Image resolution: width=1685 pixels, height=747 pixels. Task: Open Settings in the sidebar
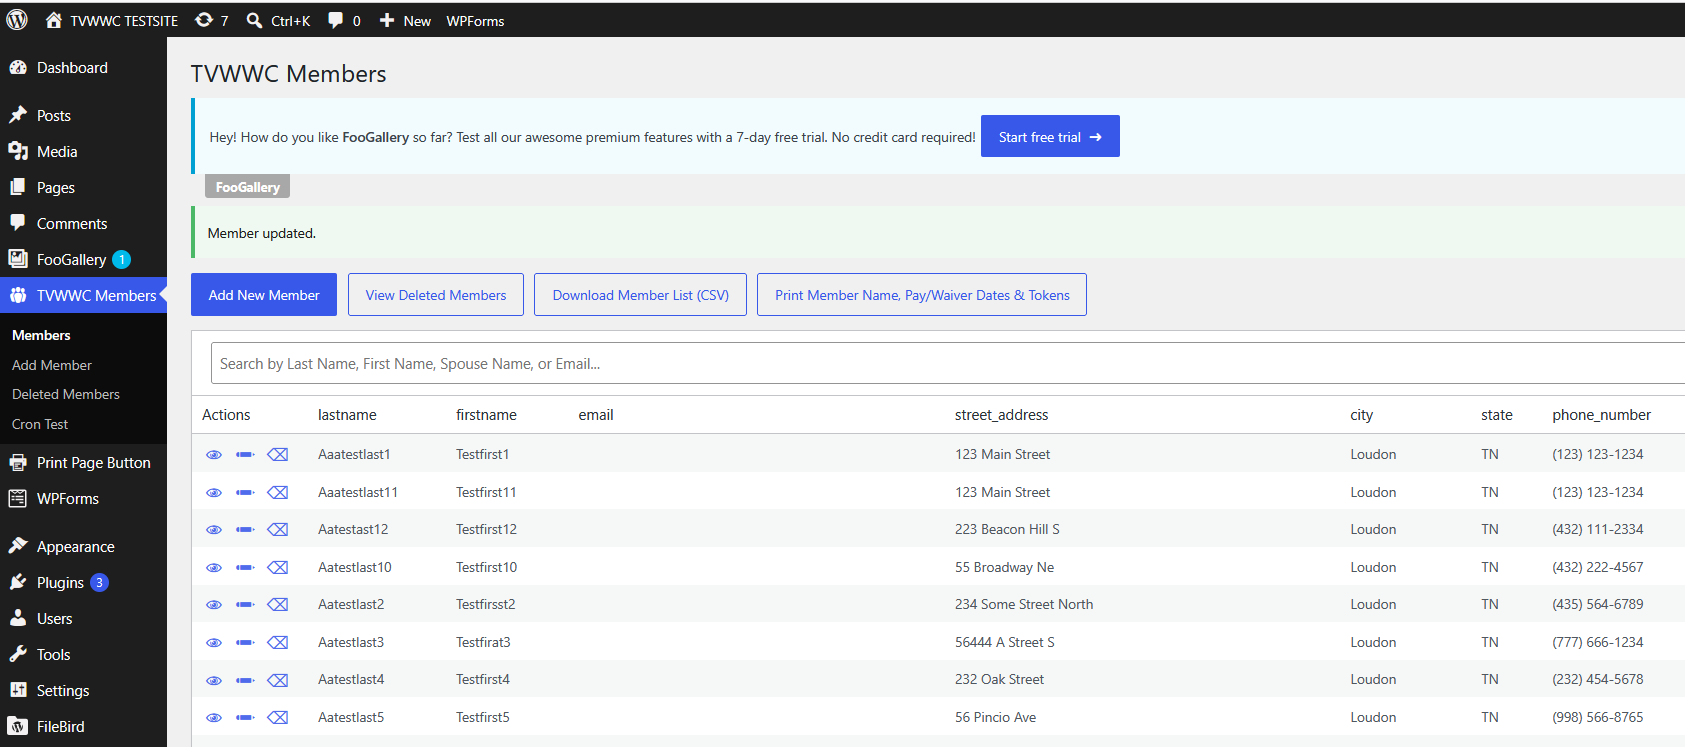pos(83,691)
